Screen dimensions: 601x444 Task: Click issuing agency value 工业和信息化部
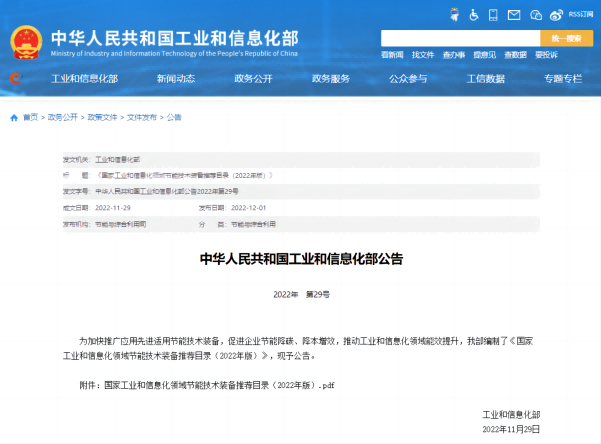117,160
